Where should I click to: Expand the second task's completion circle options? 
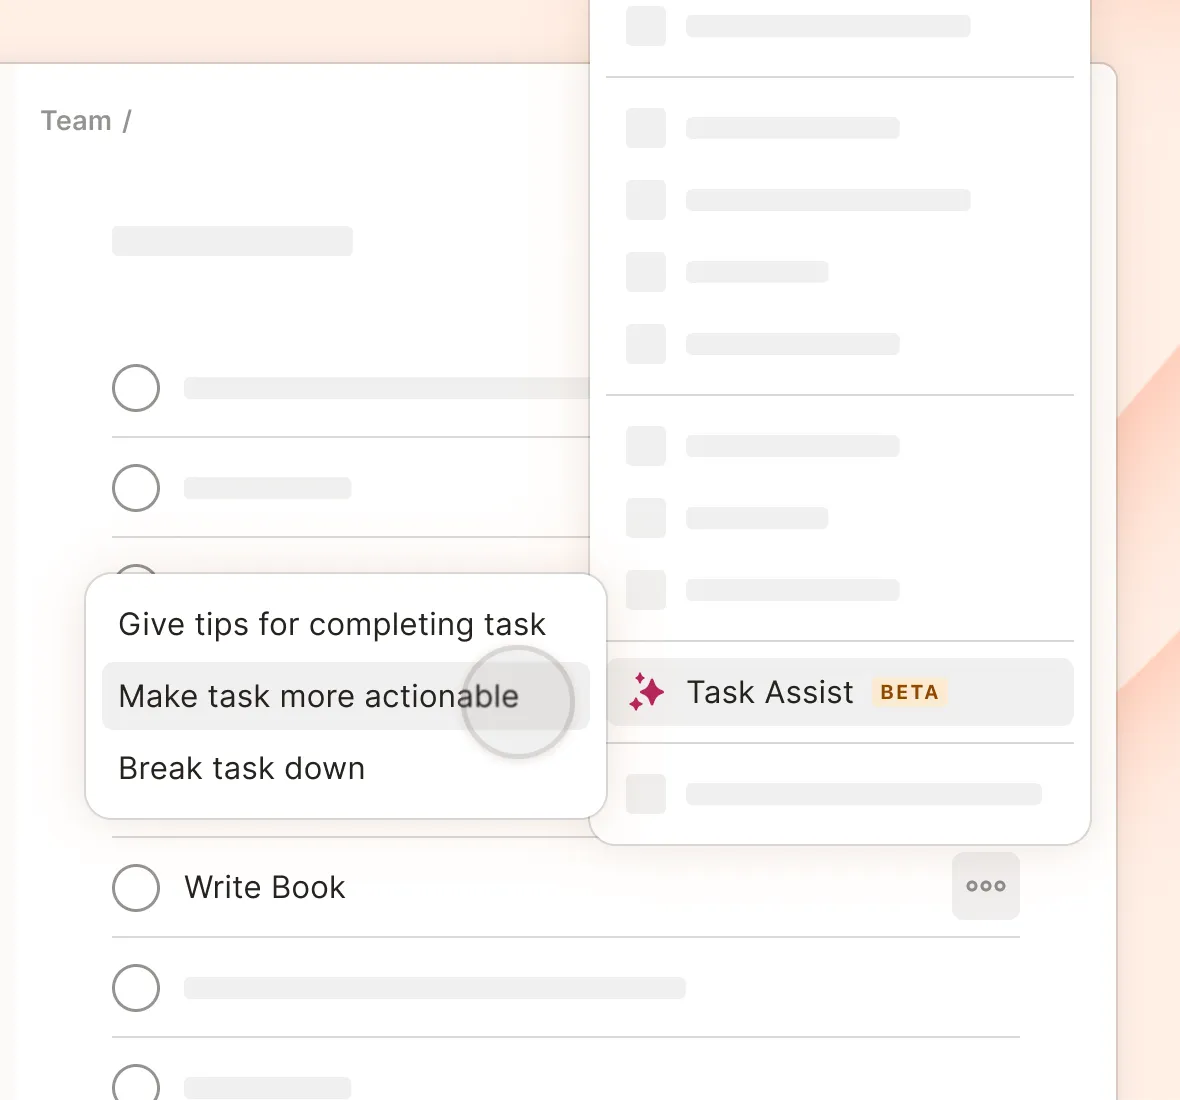click(x=136, y=488)
